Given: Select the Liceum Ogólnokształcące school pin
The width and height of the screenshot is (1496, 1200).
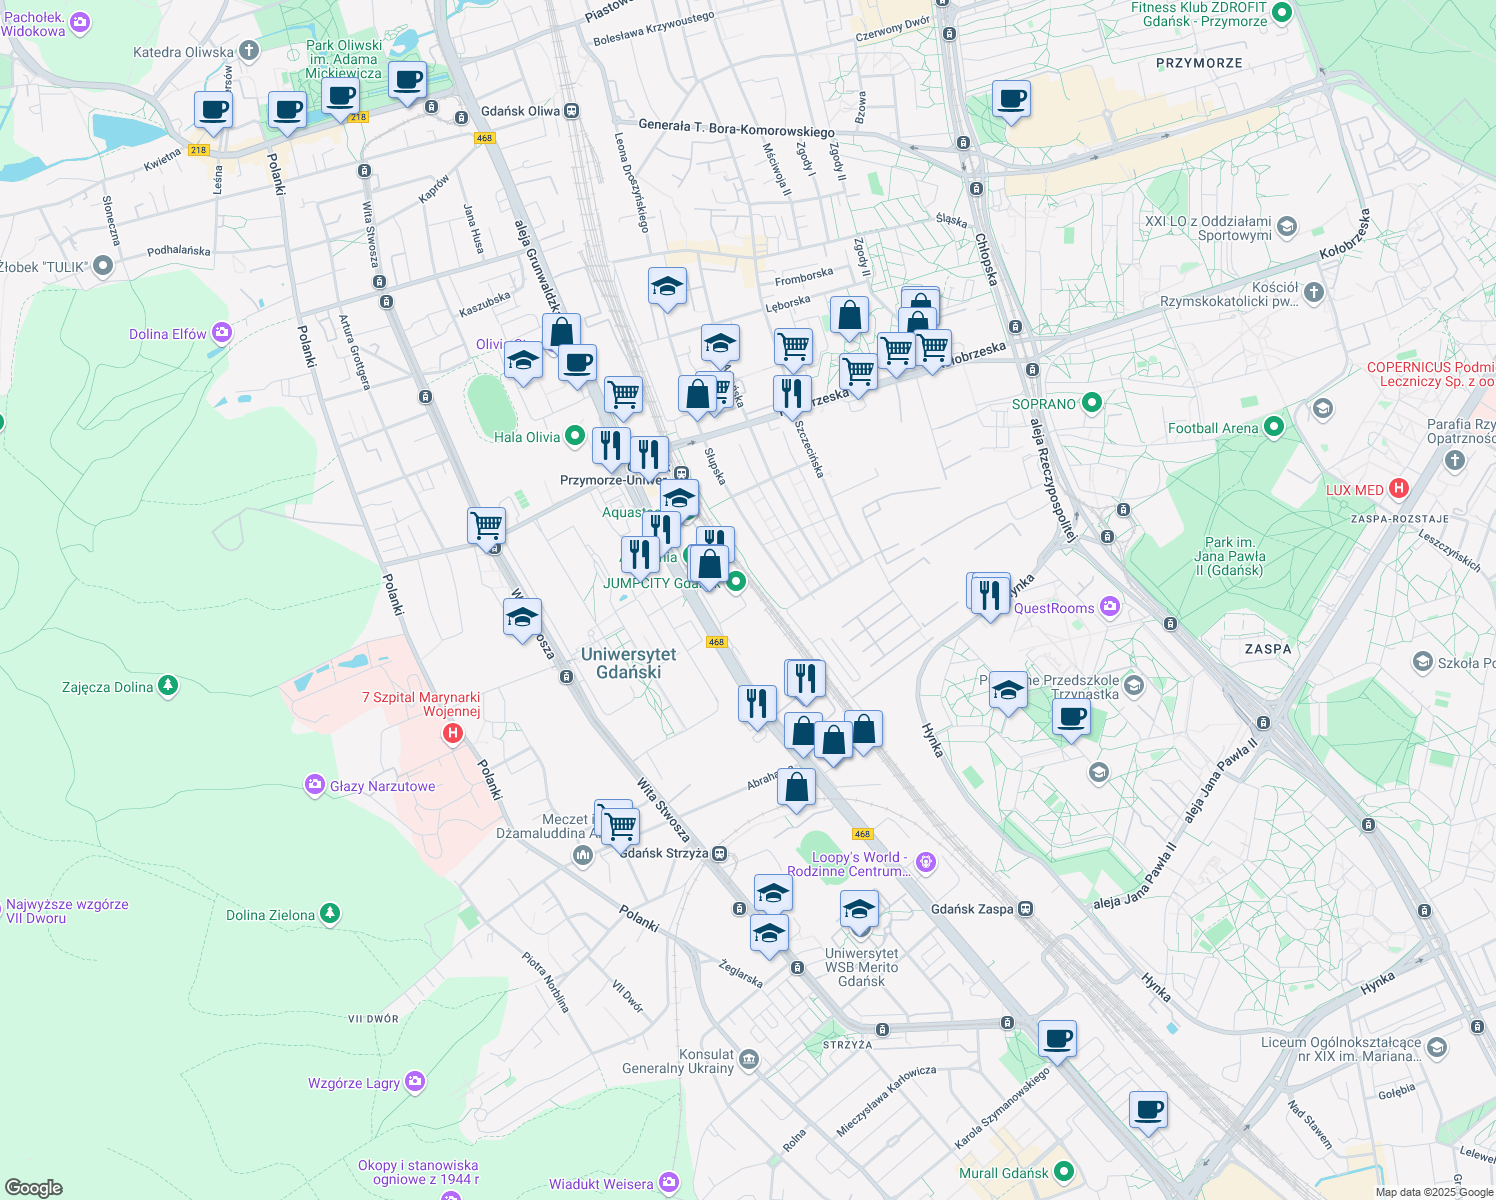Looking at the screenshot, I should tap(1437, 1047).
